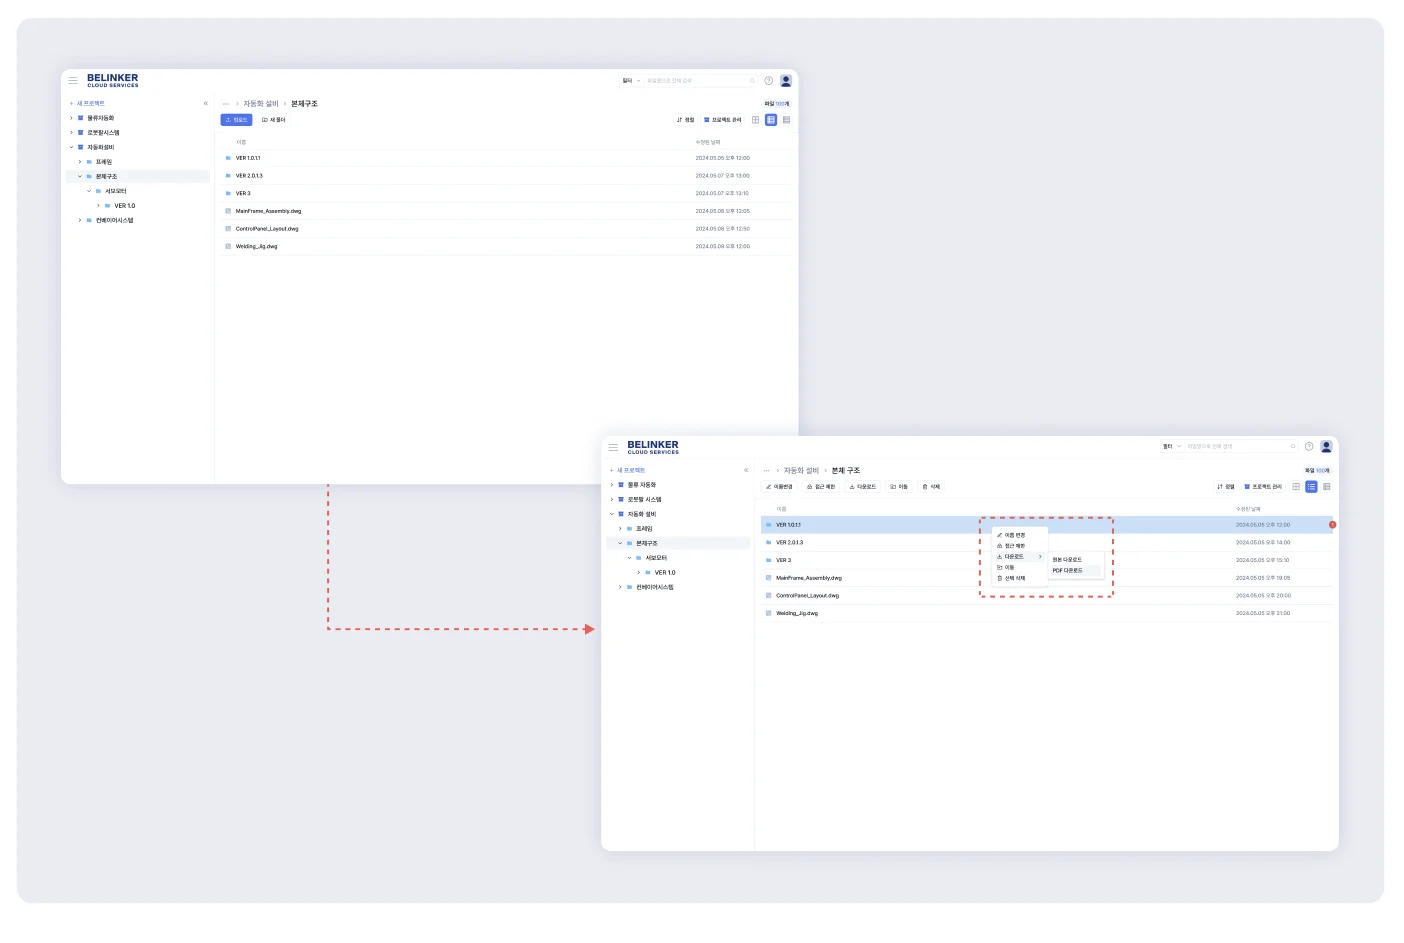1404x943 pixels.
Task: Click 이름변경 toolbar button in front window
Action: [779, 487]
